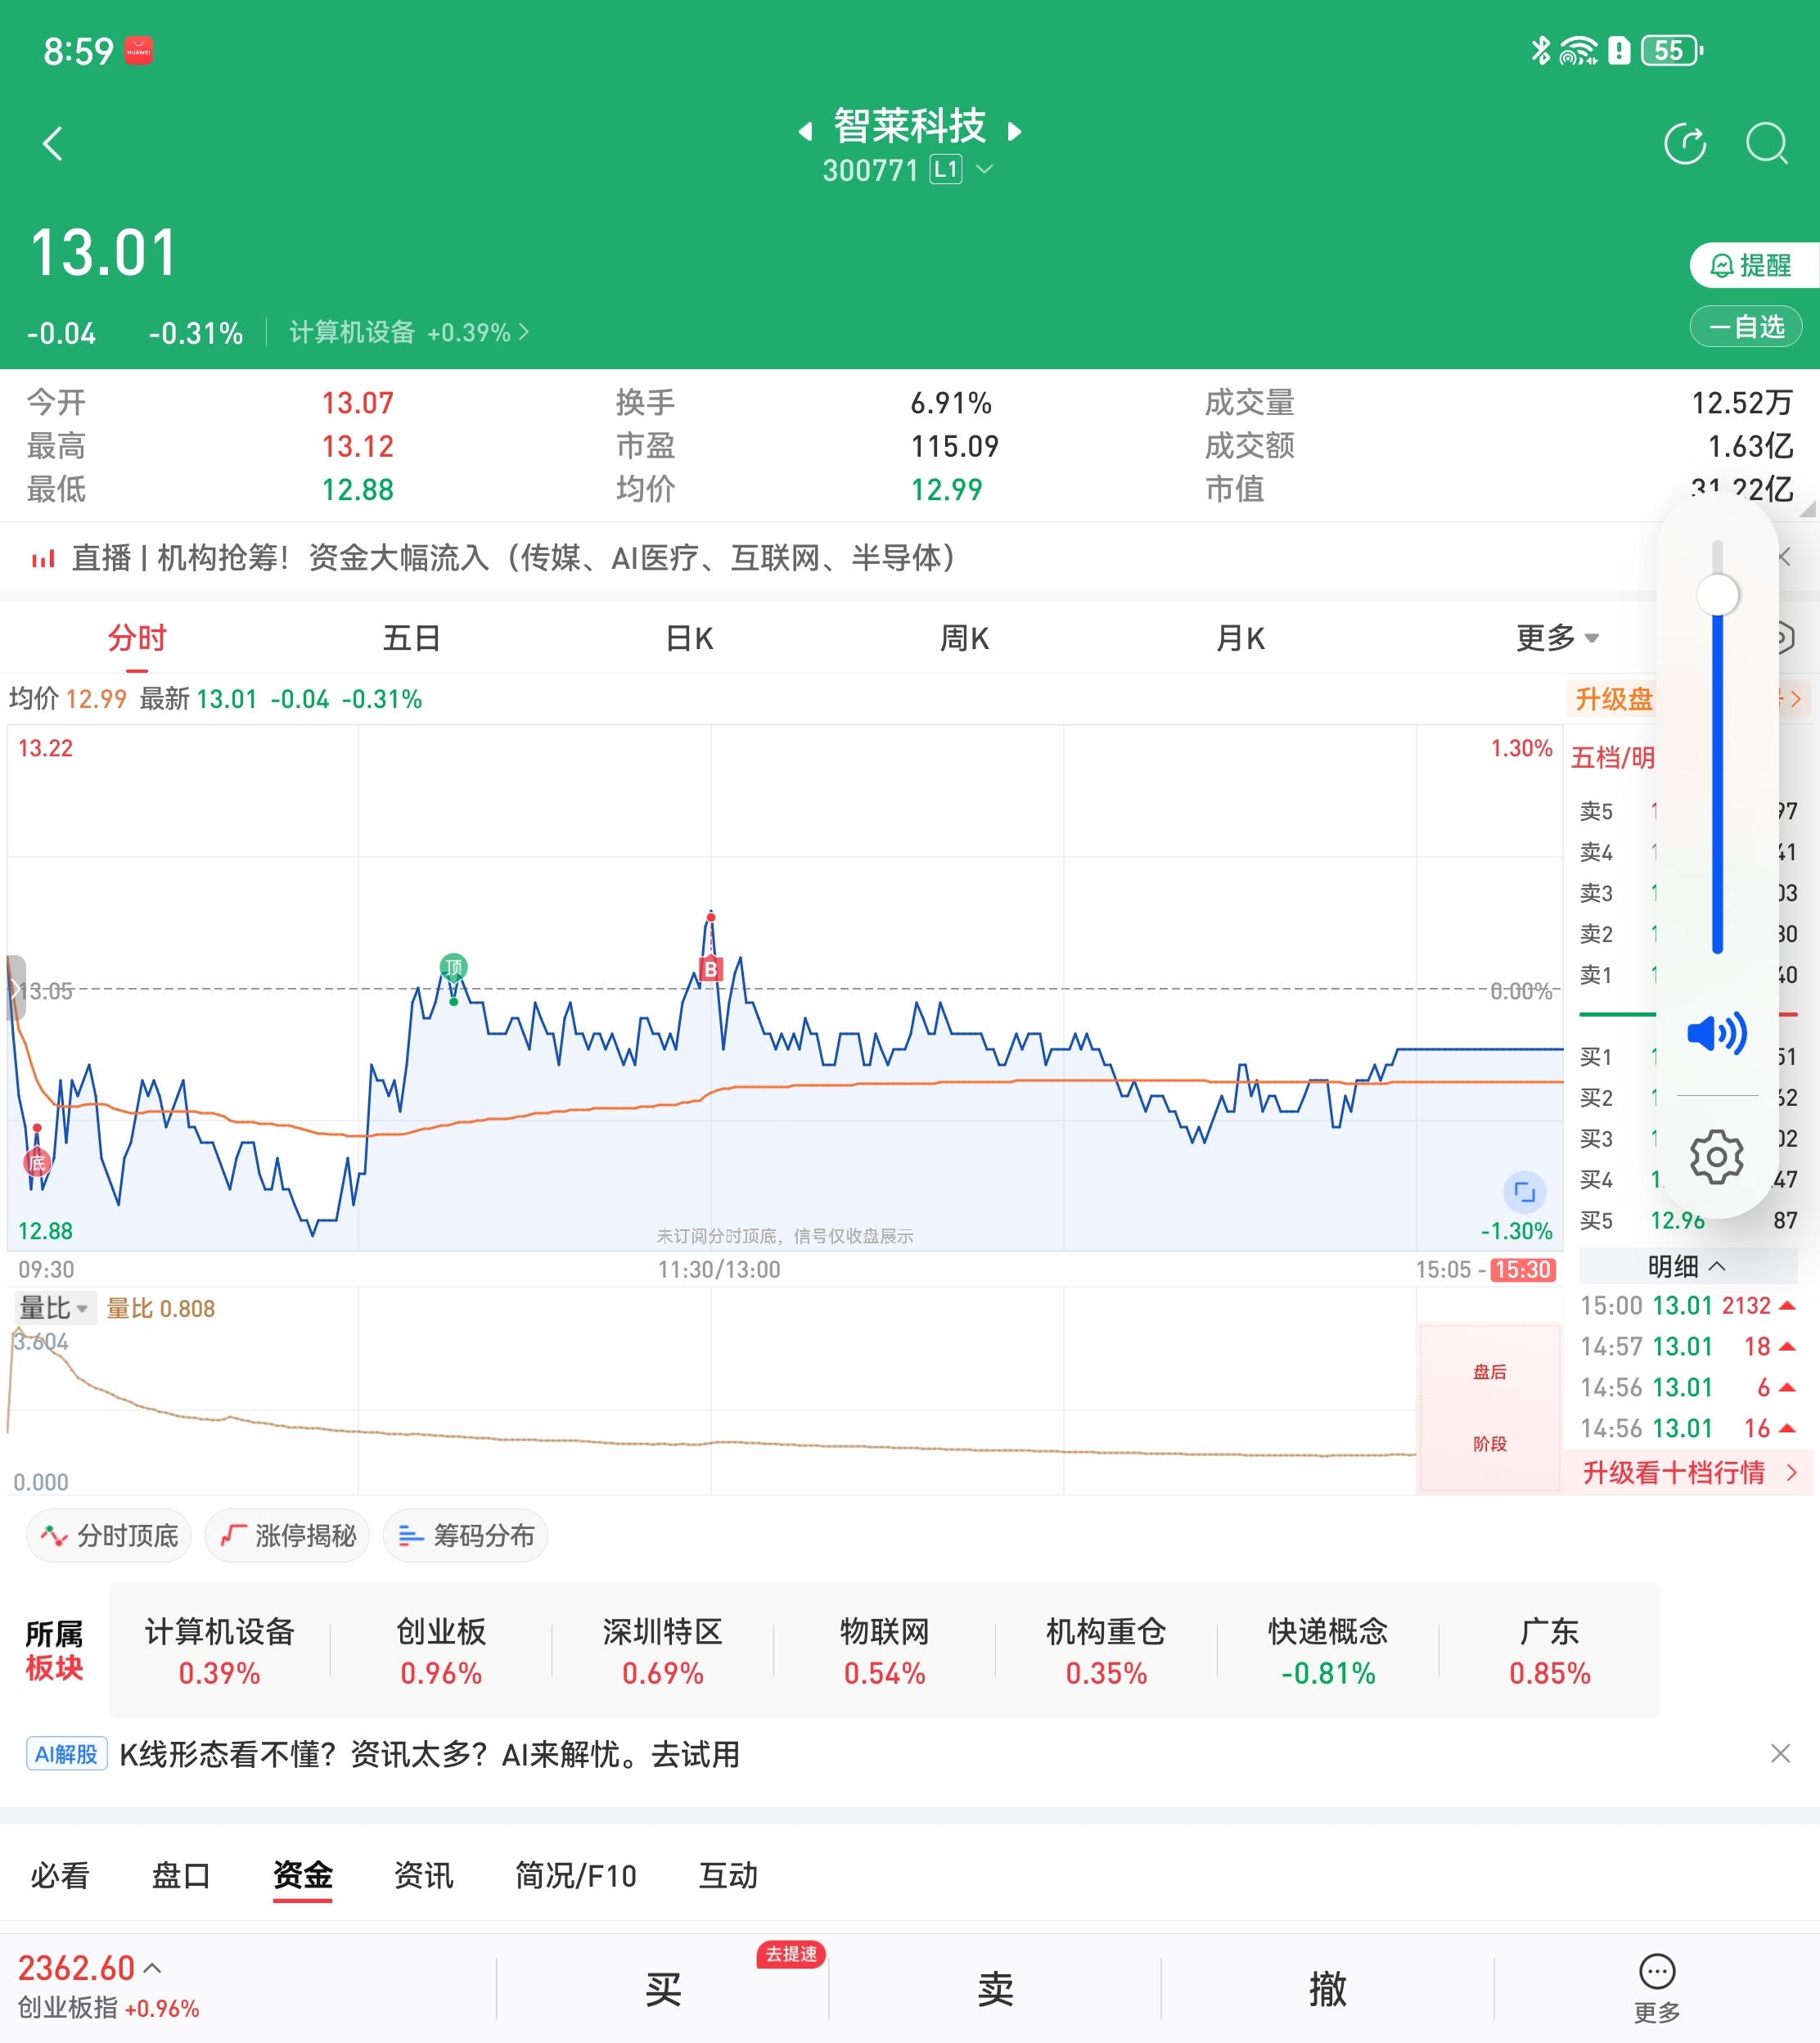The height and width of the screenshot is (2043, 1820).
Task: Open the search magnifier icon
Action: point(1767,143)
